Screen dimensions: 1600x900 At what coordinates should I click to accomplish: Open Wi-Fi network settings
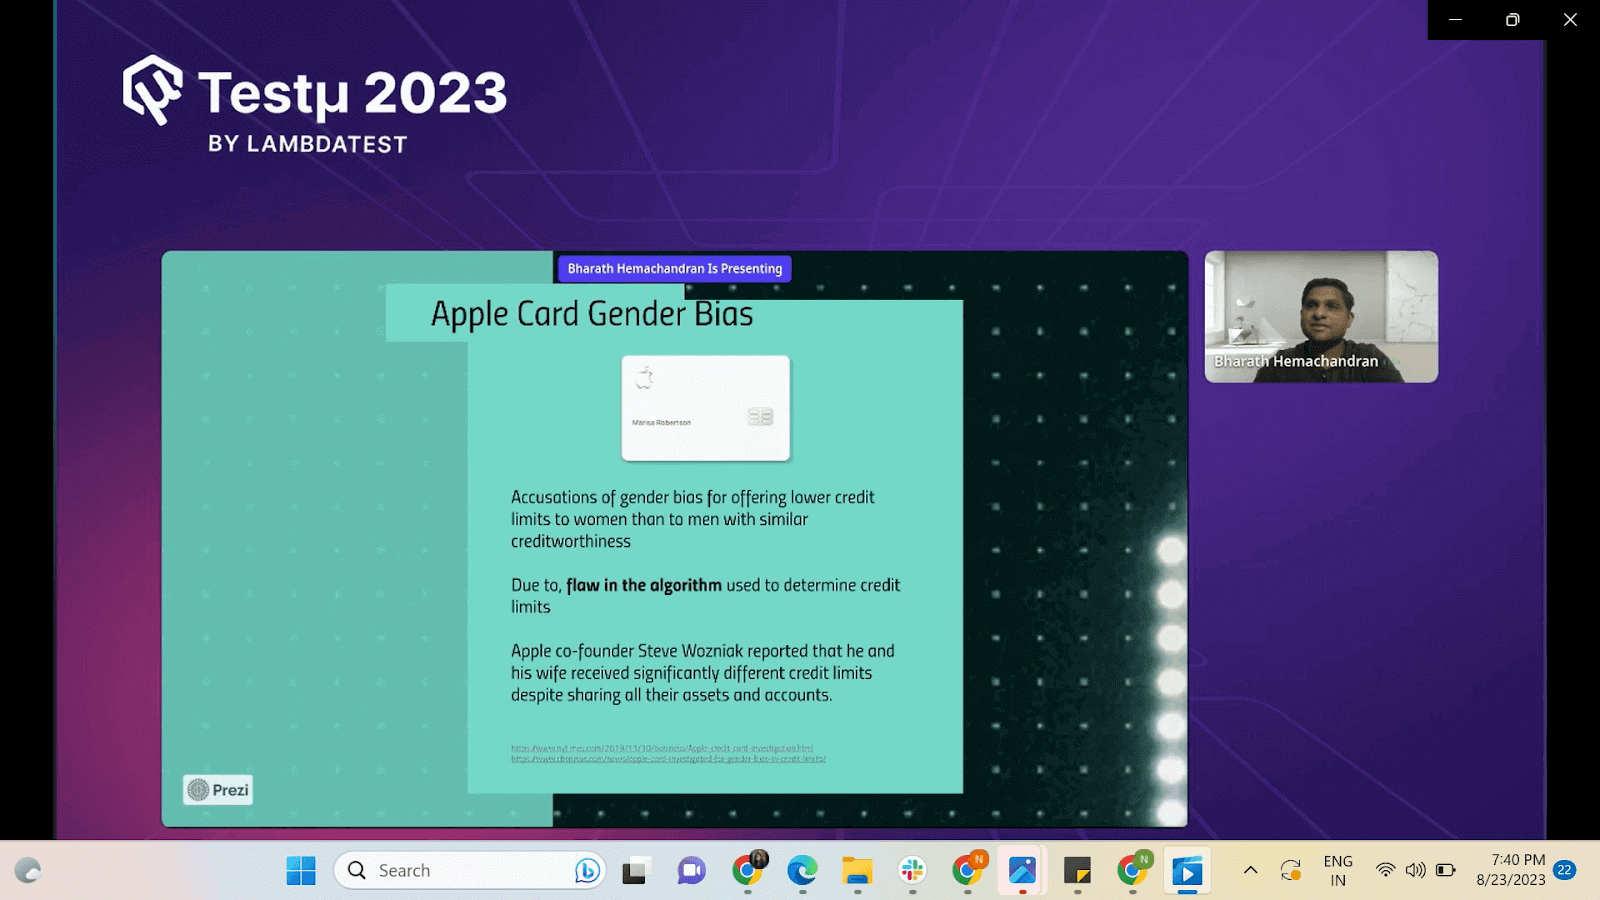(x=1385, y=870)
